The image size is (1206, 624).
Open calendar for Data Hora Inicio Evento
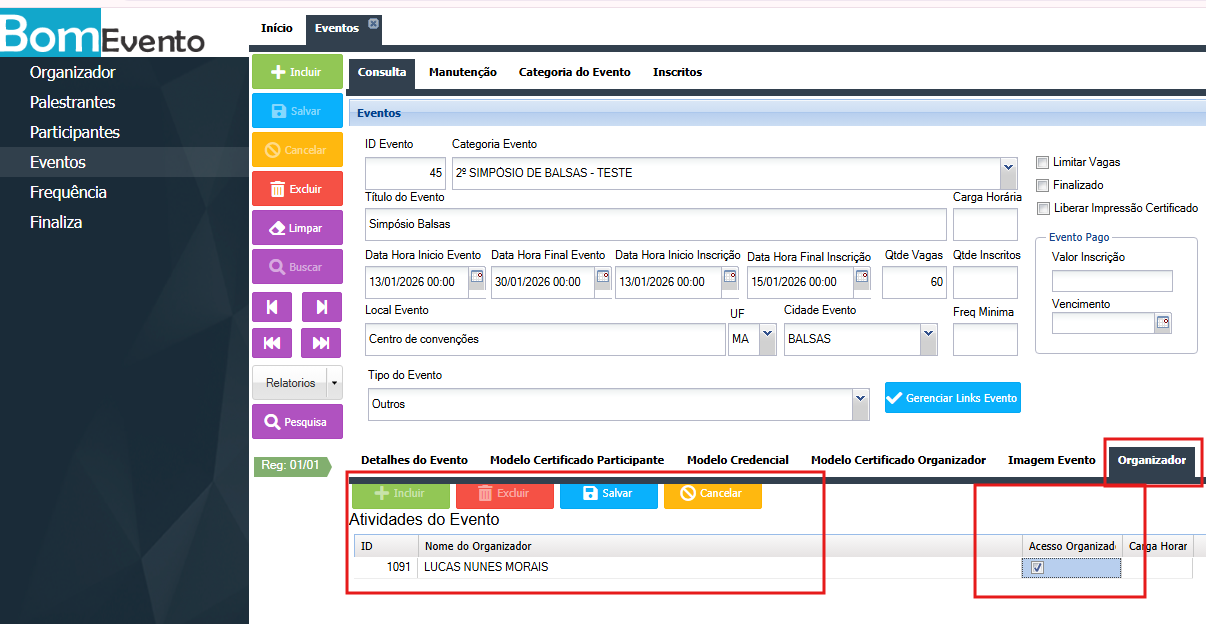coord(477,276)
